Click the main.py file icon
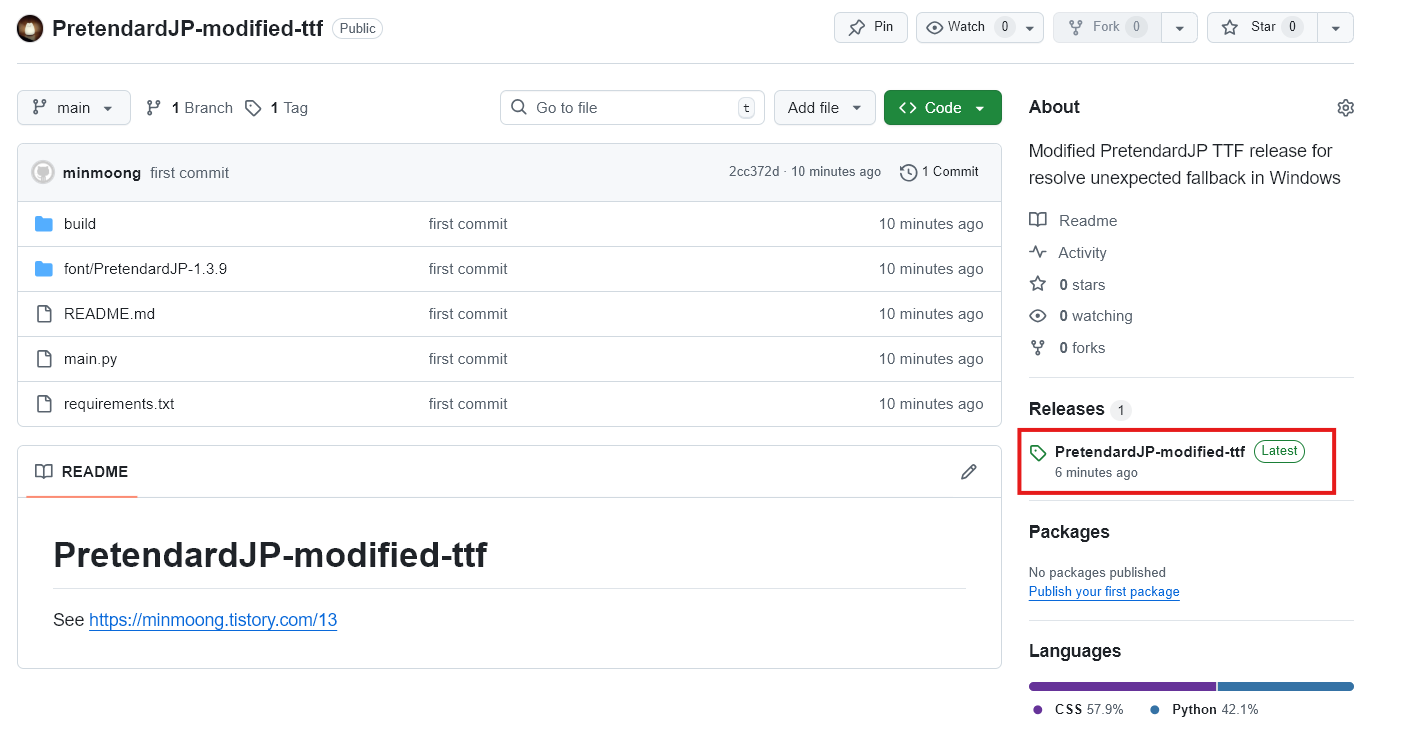 coord(44,359)
